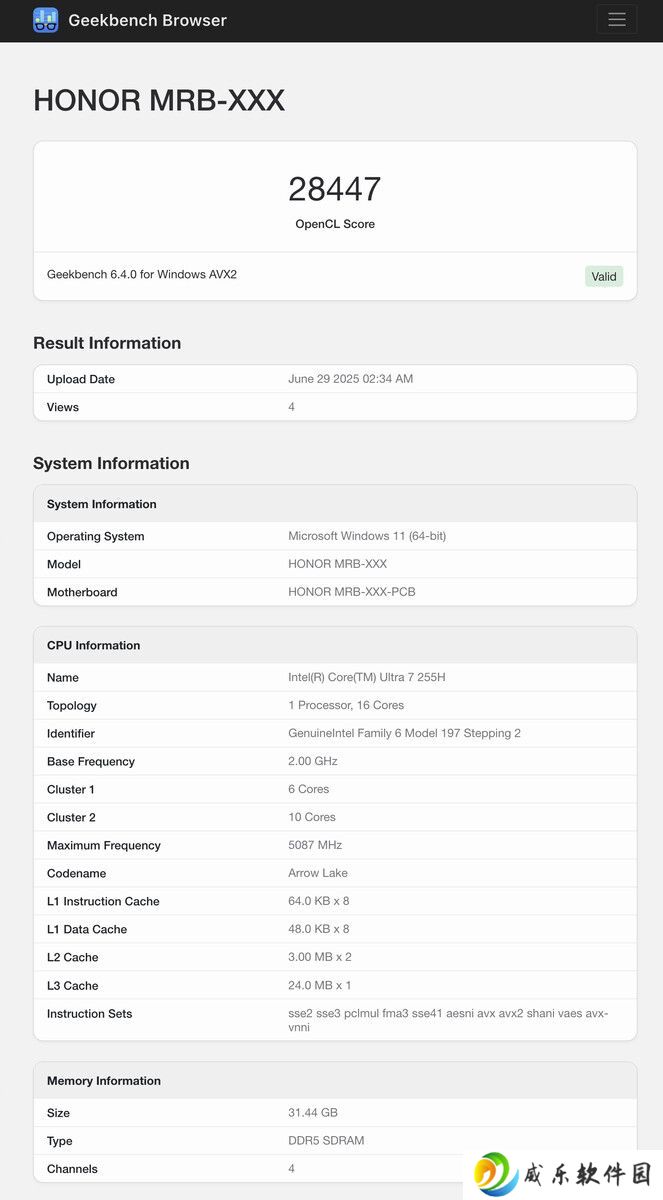Click the System Information section heading
The image size is (663, 1200).
point(111,463)
